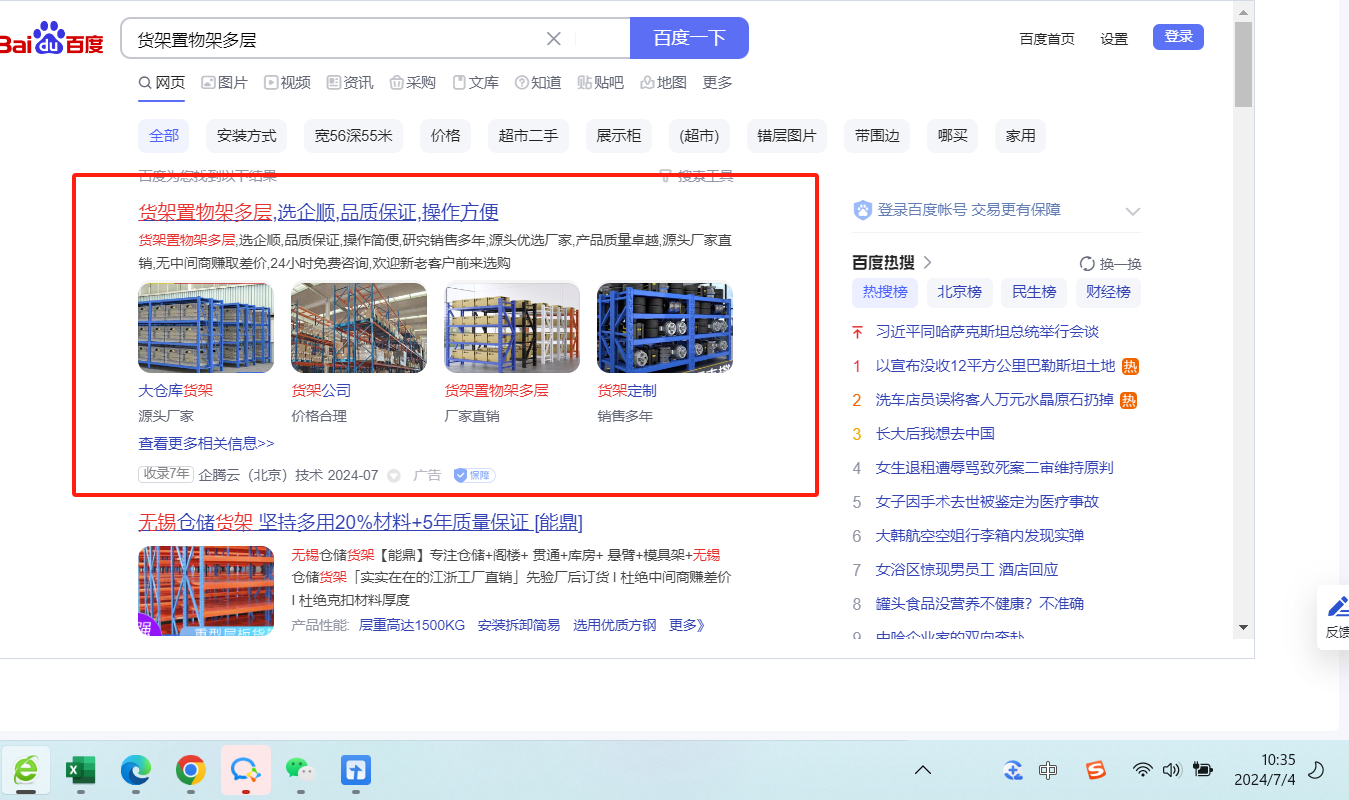Screen dimensions: 1349x800
Task: Apply the 展示柜 filter chip
Action: [619, 136]
